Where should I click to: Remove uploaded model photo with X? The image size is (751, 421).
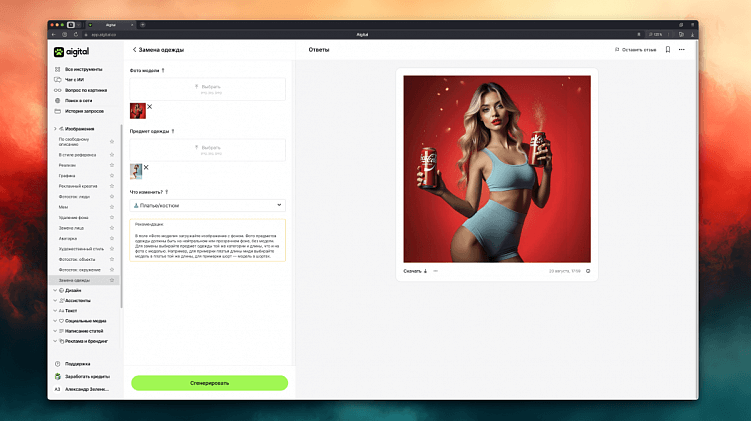(x=149, y=106)
